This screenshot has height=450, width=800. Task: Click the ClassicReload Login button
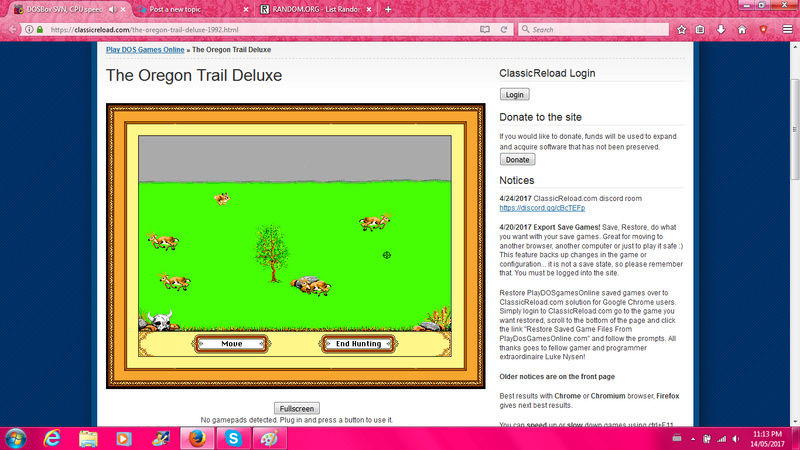point(514,95)
